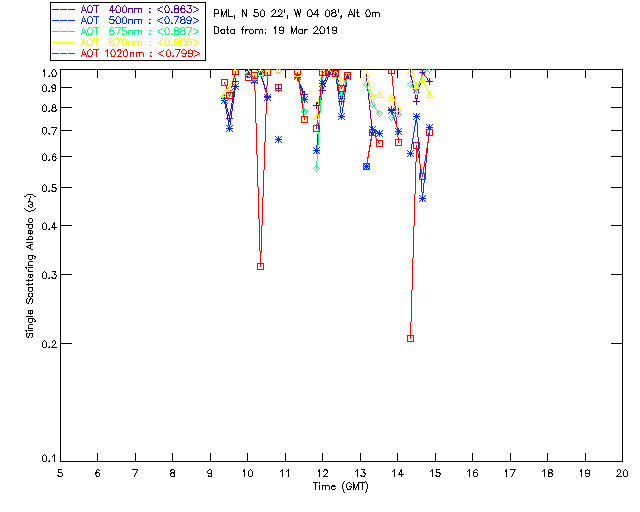Click the y-axis tick label 0.4
This screenshot has height=512, width=640.
(x=49, y=226)
